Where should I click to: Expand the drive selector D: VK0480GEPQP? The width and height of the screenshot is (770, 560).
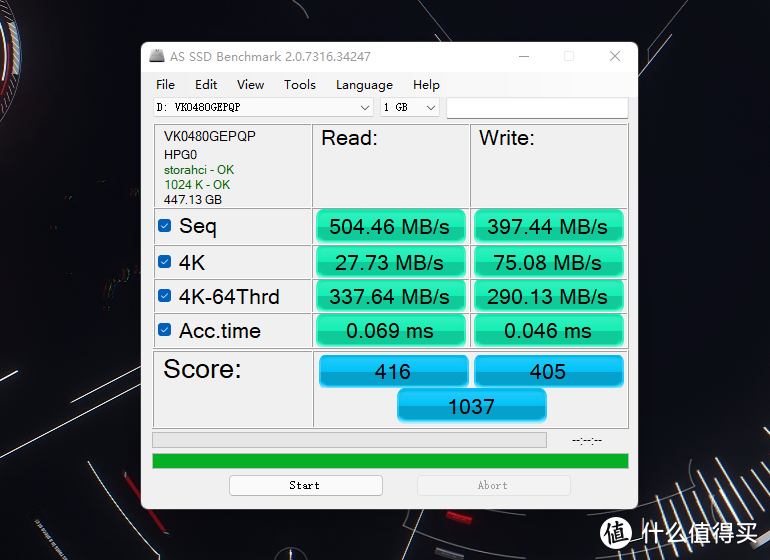(263, 107)
